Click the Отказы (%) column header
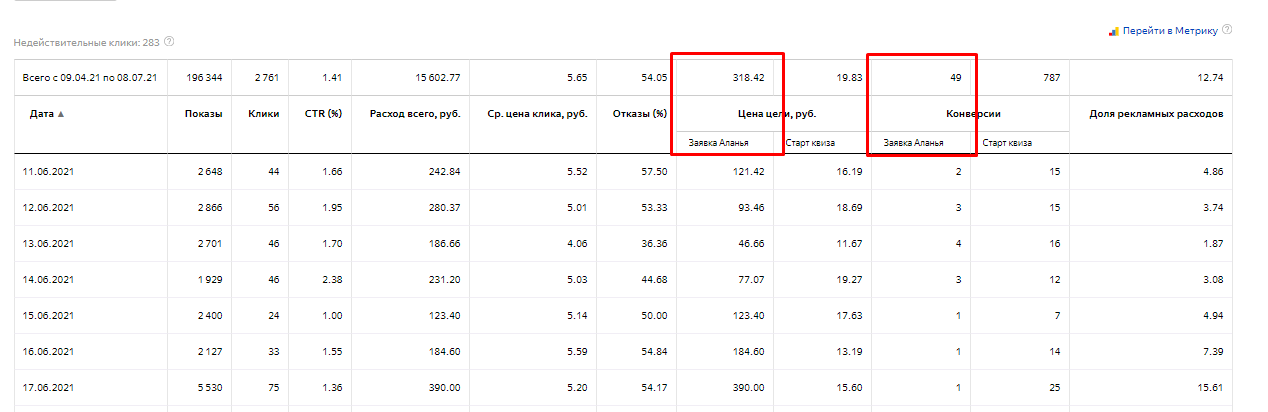1268x412 pixels. (638, 114)
